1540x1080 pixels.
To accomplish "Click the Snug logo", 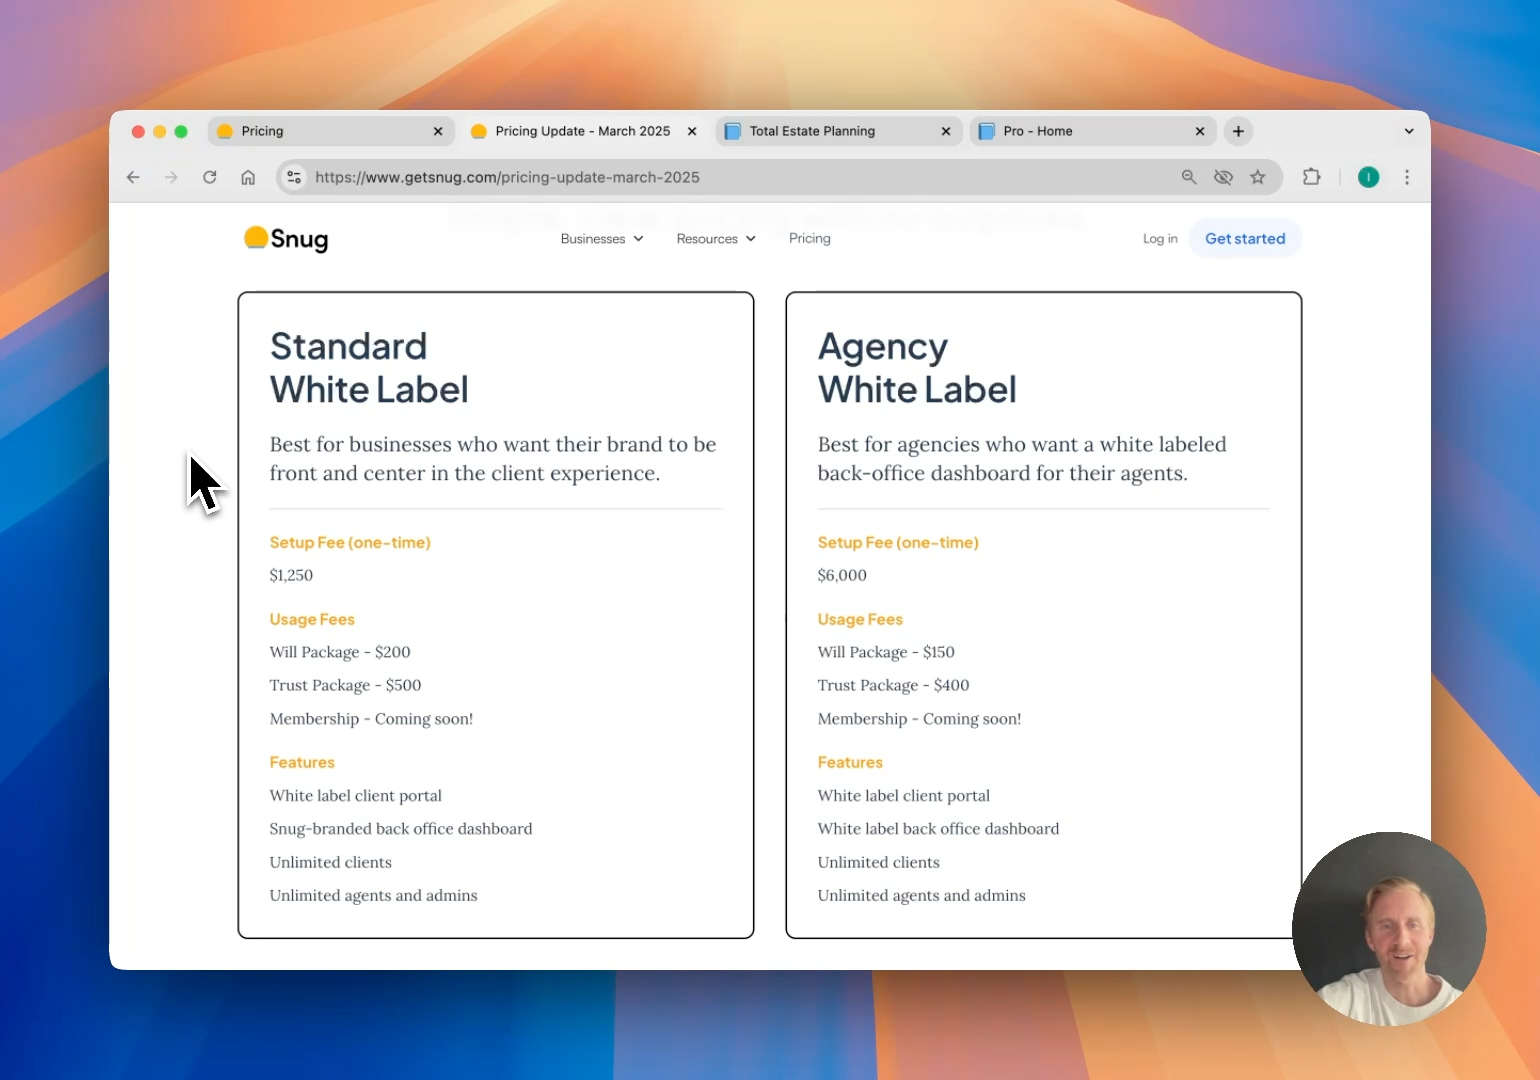I will coord(286,239).
